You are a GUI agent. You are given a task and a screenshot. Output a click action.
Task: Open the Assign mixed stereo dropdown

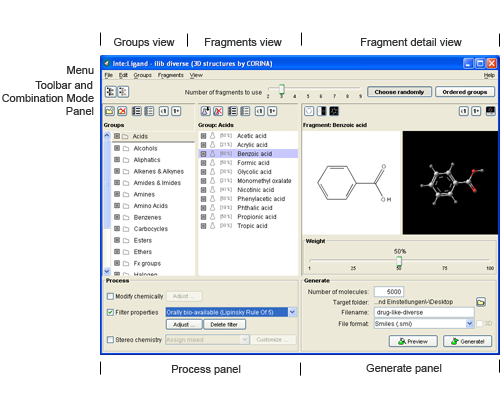245,340
